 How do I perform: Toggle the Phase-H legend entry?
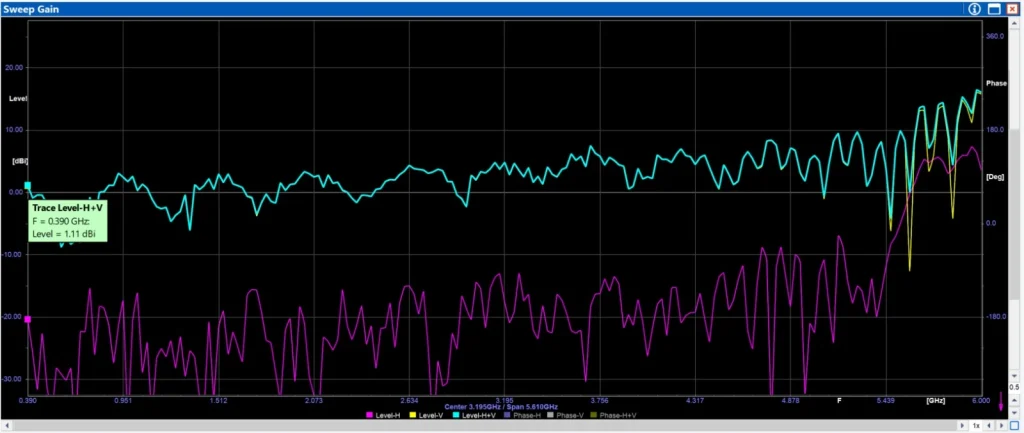click(524, 415)
